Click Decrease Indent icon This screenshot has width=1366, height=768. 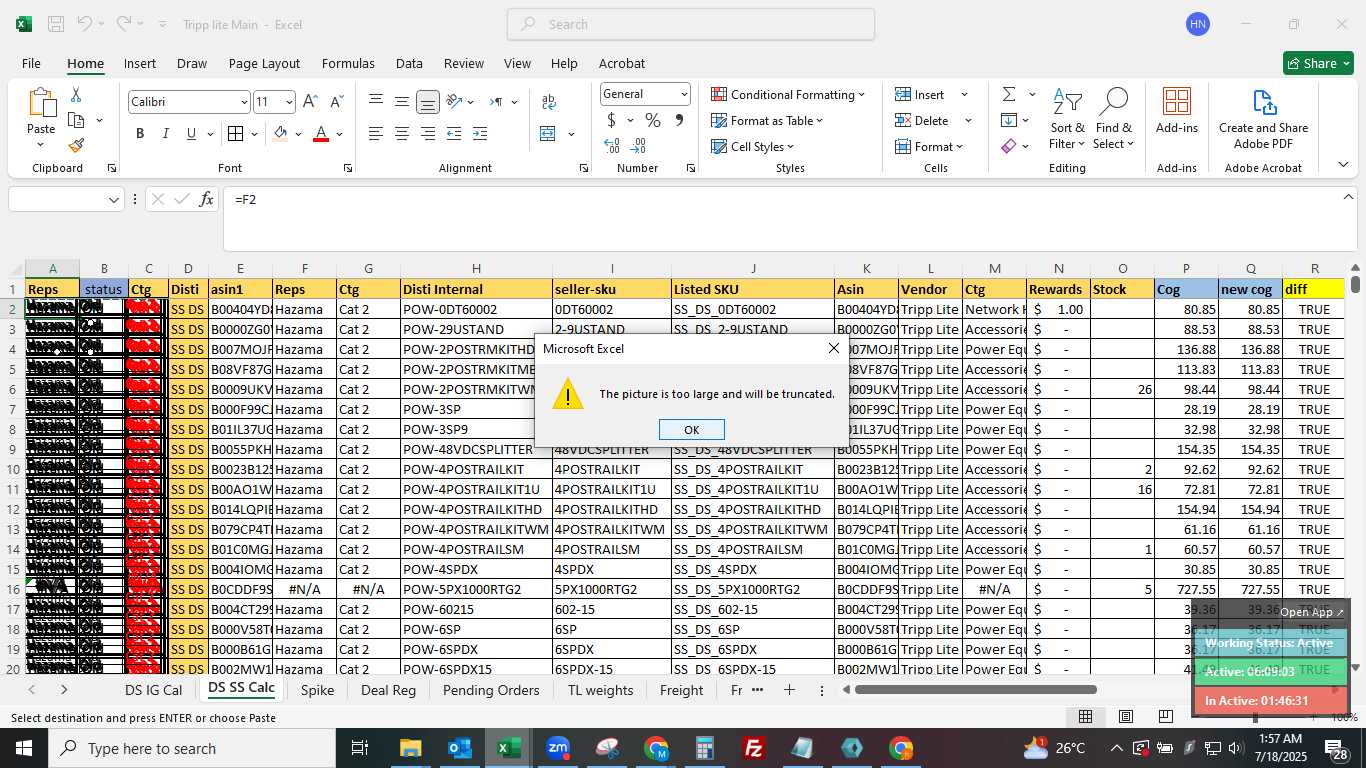[x=454, y=133]
